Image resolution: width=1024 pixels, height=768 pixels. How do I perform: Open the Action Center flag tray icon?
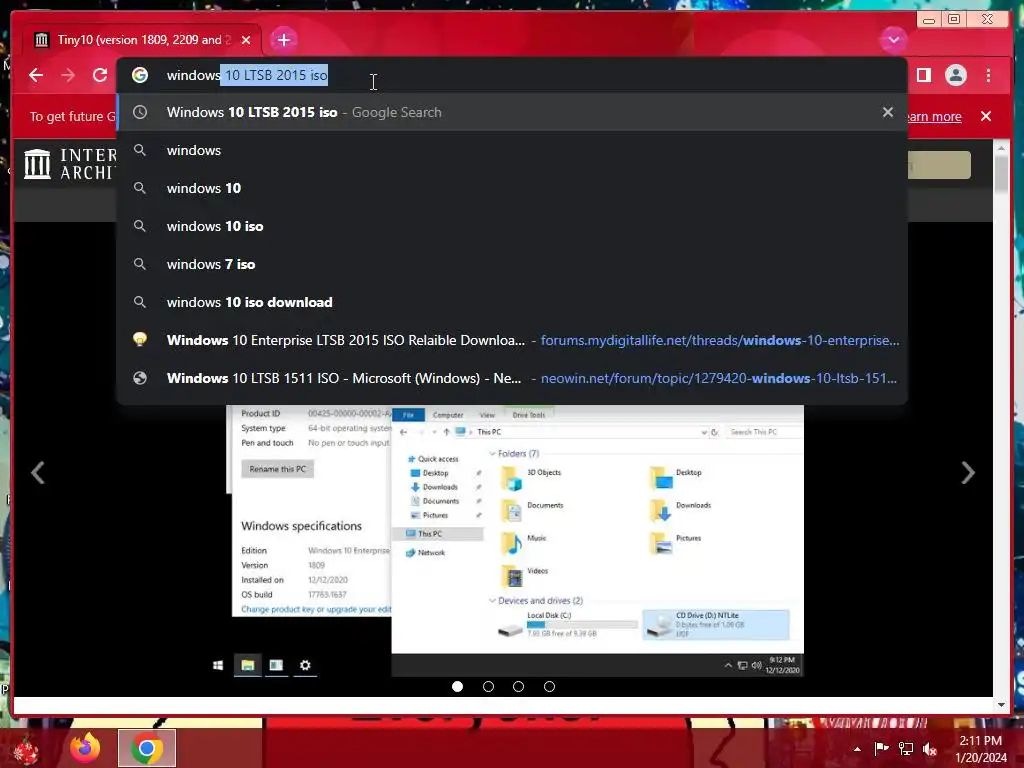click(882, 748)
